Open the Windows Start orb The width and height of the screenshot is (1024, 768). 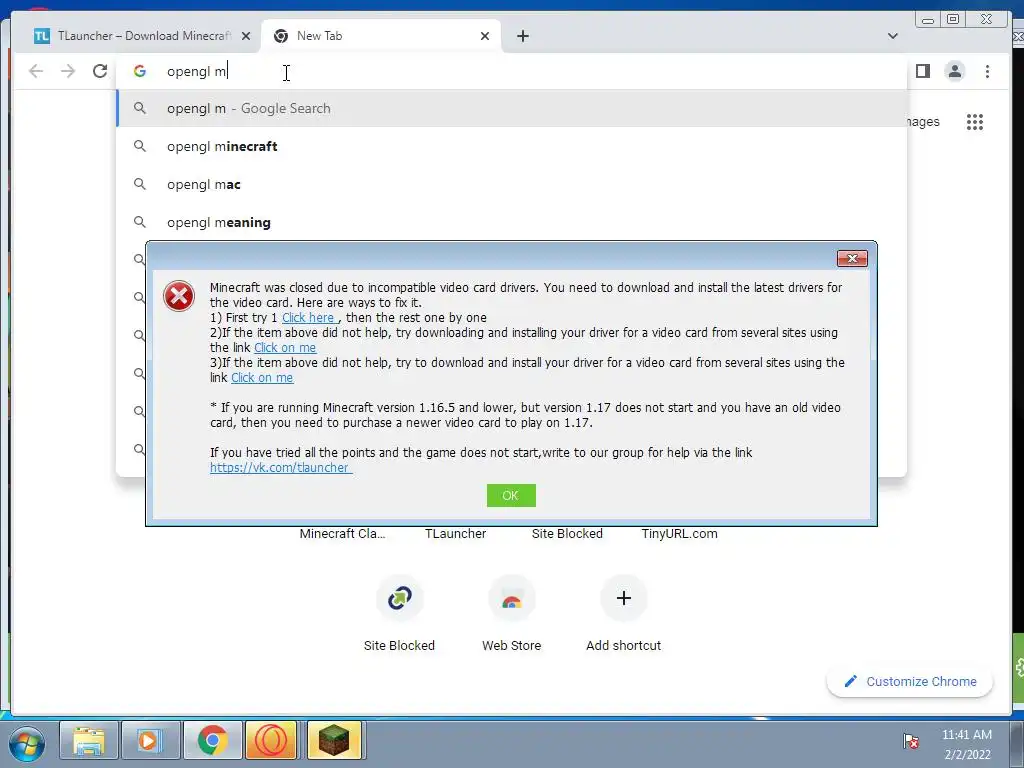click(27, 744)
